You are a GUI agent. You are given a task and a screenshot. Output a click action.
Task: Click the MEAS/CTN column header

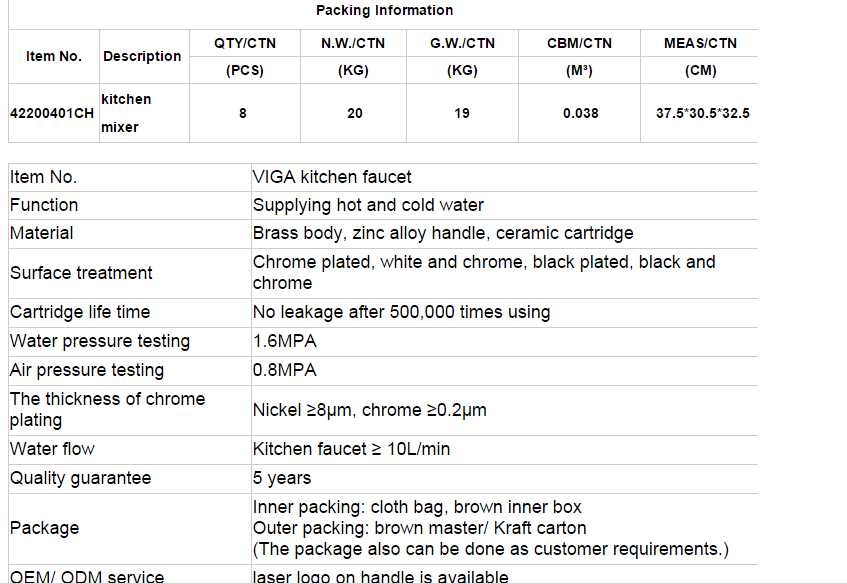pyautogui.click(x=700, y=44)
